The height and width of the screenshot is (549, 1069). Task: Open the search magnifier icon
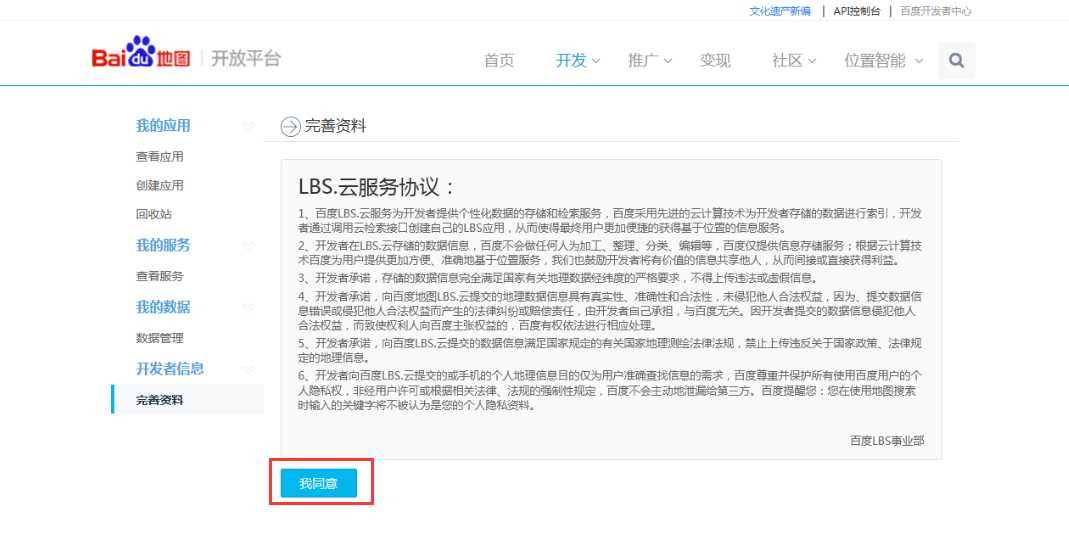click(957, 61)
